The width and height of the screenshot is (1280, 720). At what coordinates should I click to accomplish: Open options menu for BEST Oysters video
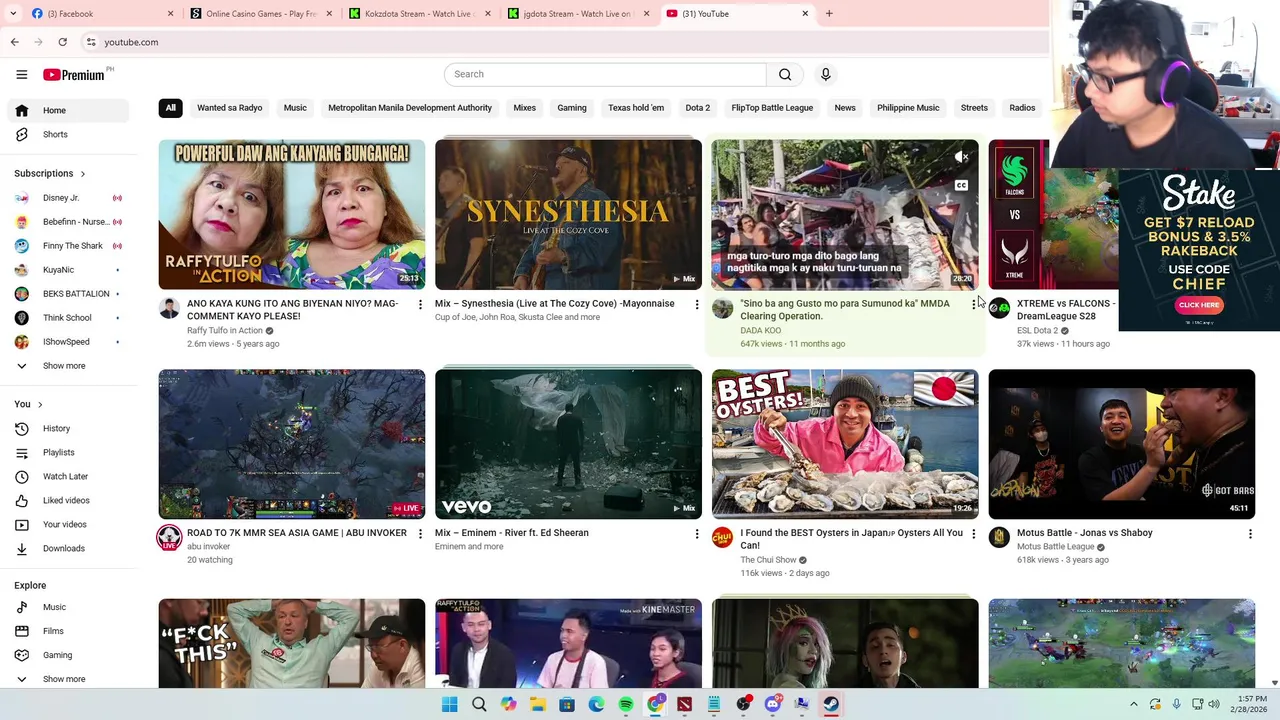974,534
